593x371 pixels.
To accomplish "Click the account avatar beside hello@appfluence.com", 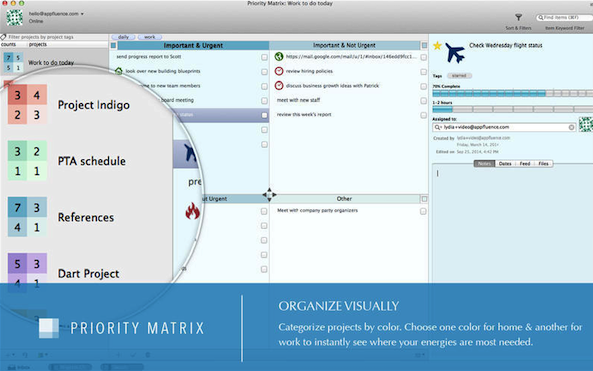I will coord(14,17).
